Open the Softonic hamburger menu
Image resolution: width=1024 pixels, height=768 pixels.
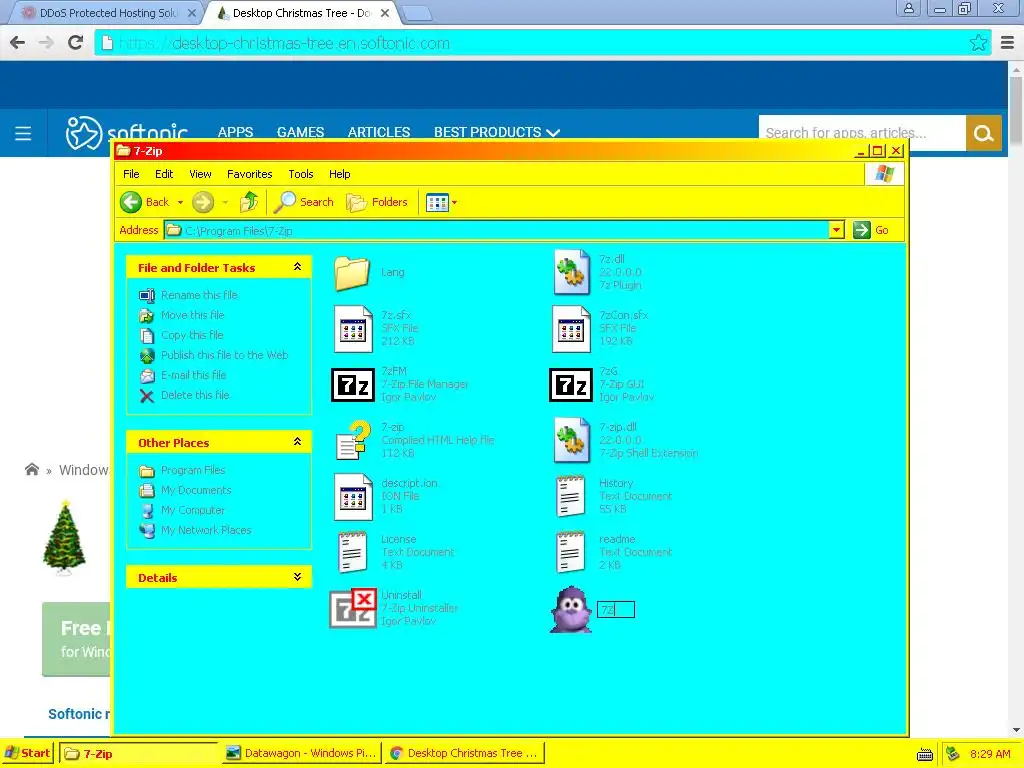click(x=24, y=134)
